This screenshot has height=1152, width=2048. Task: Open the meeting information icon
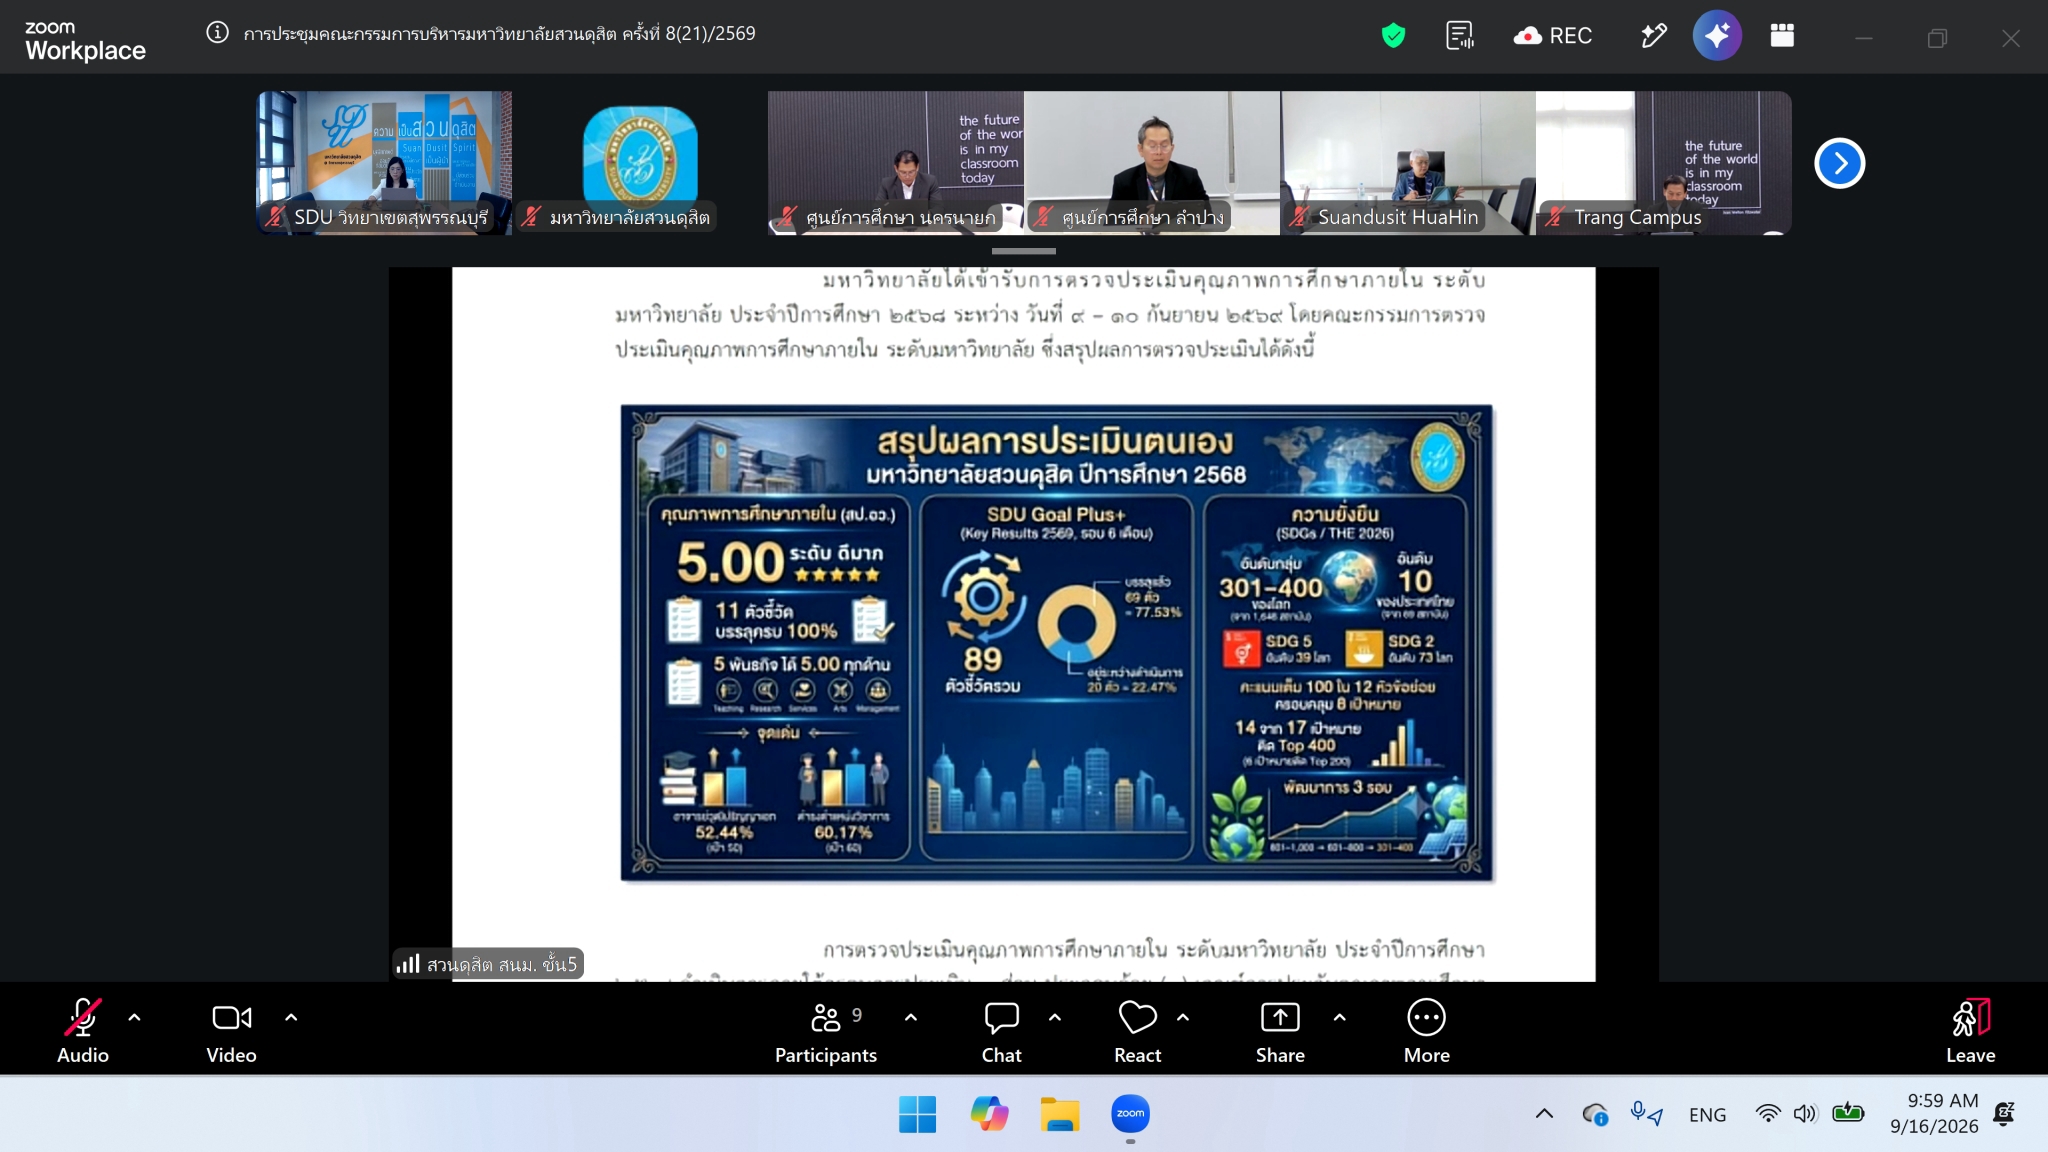217,33
